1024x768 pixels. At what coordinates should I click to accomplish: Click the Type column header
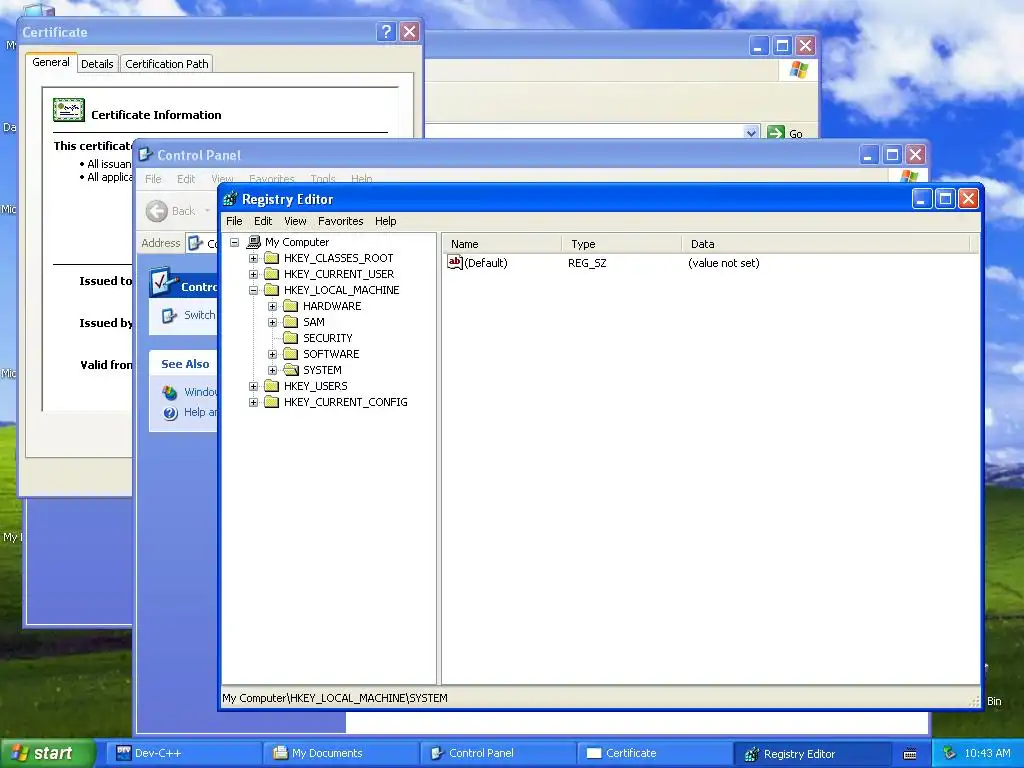click(x=621, y=244)
